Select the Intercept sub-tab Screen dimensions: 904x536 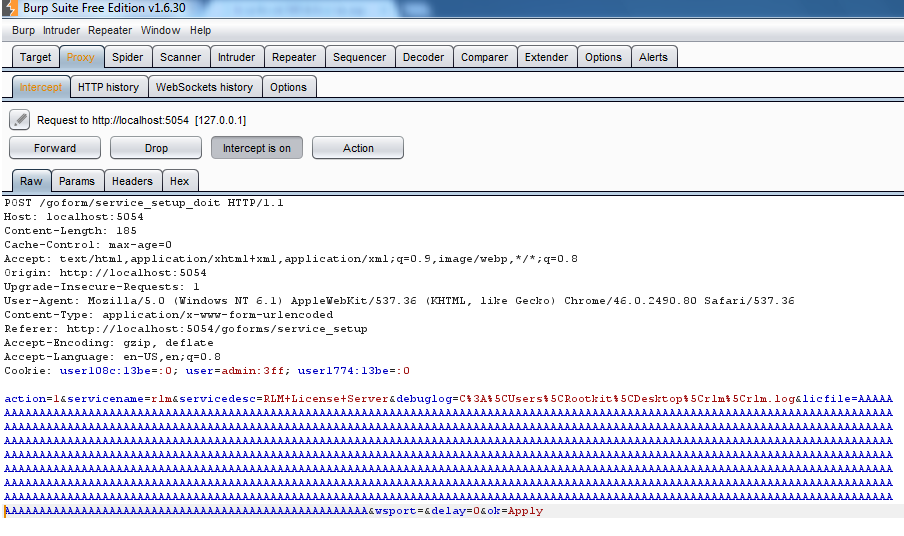(40, 87)
